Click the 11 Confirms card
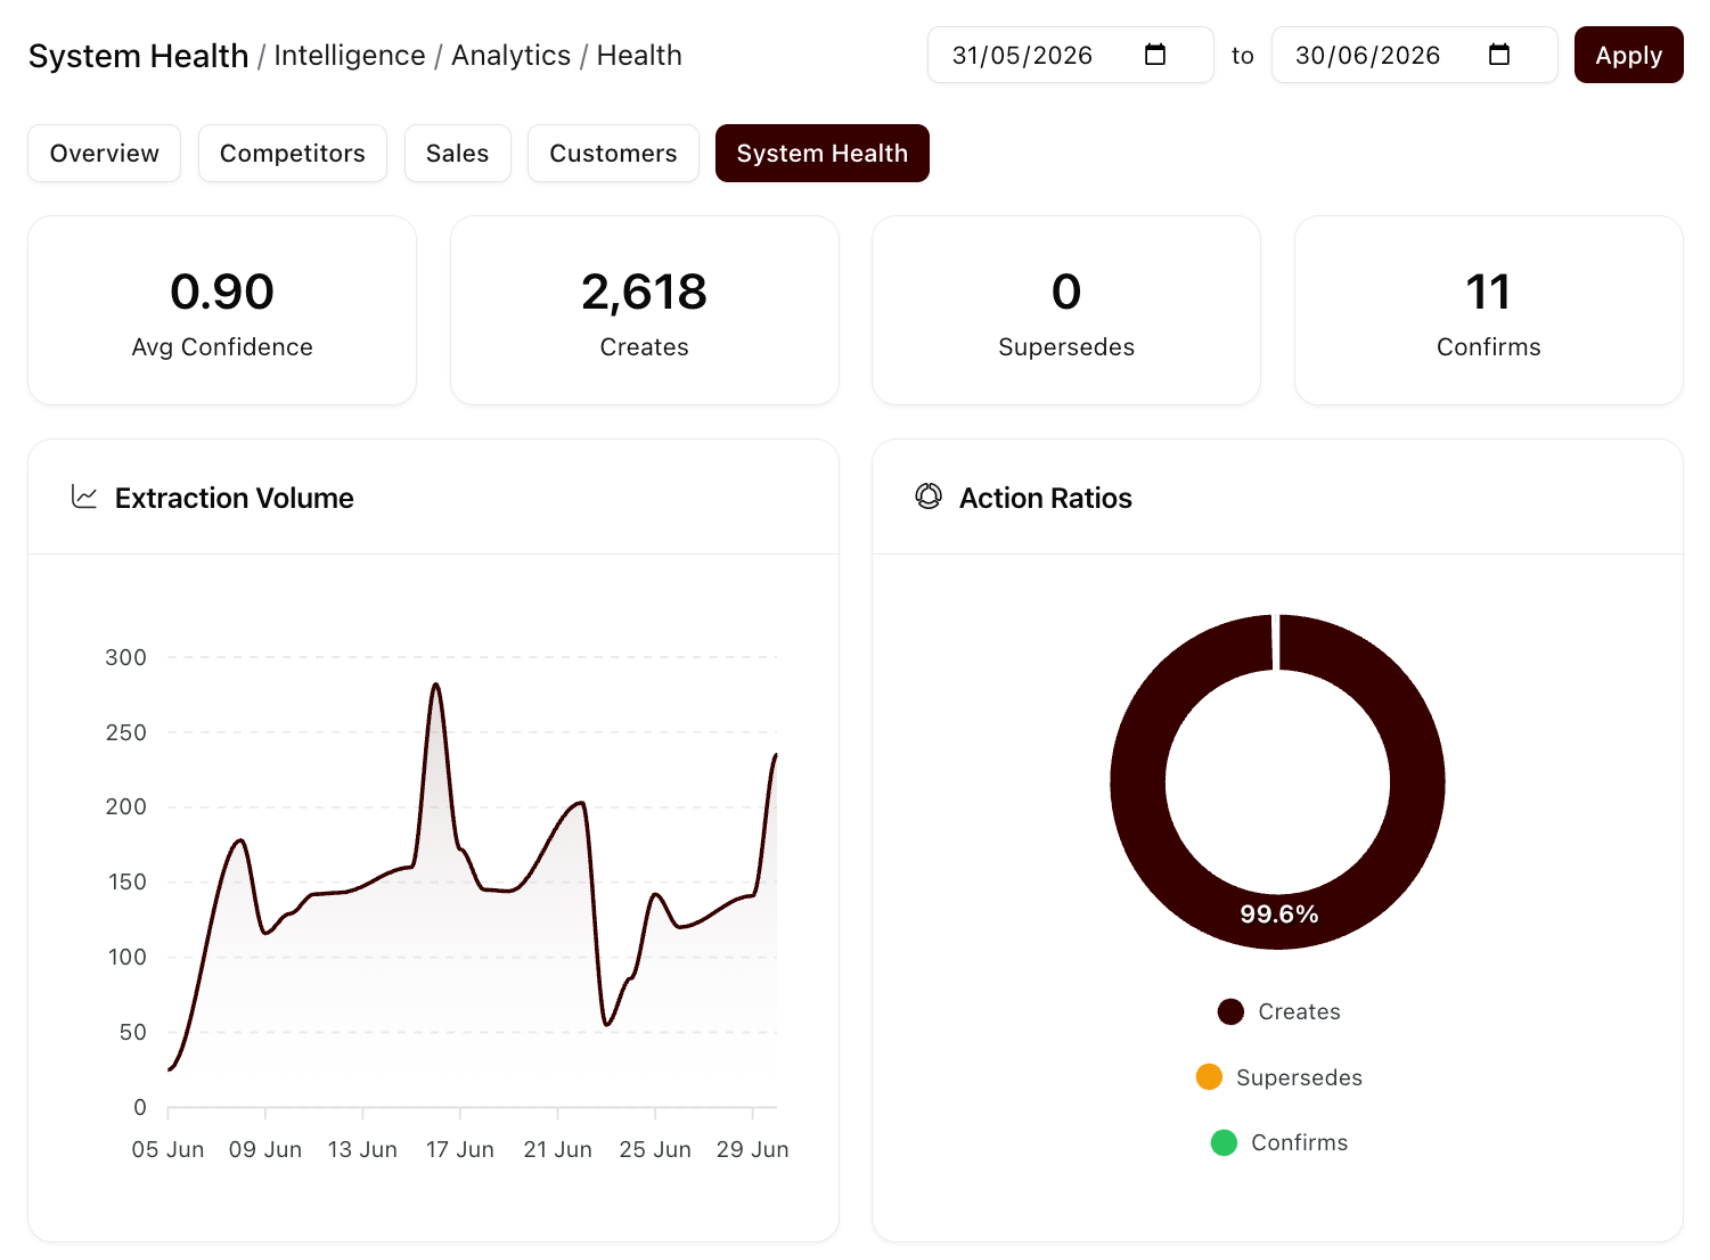 tap(1488, 310)
